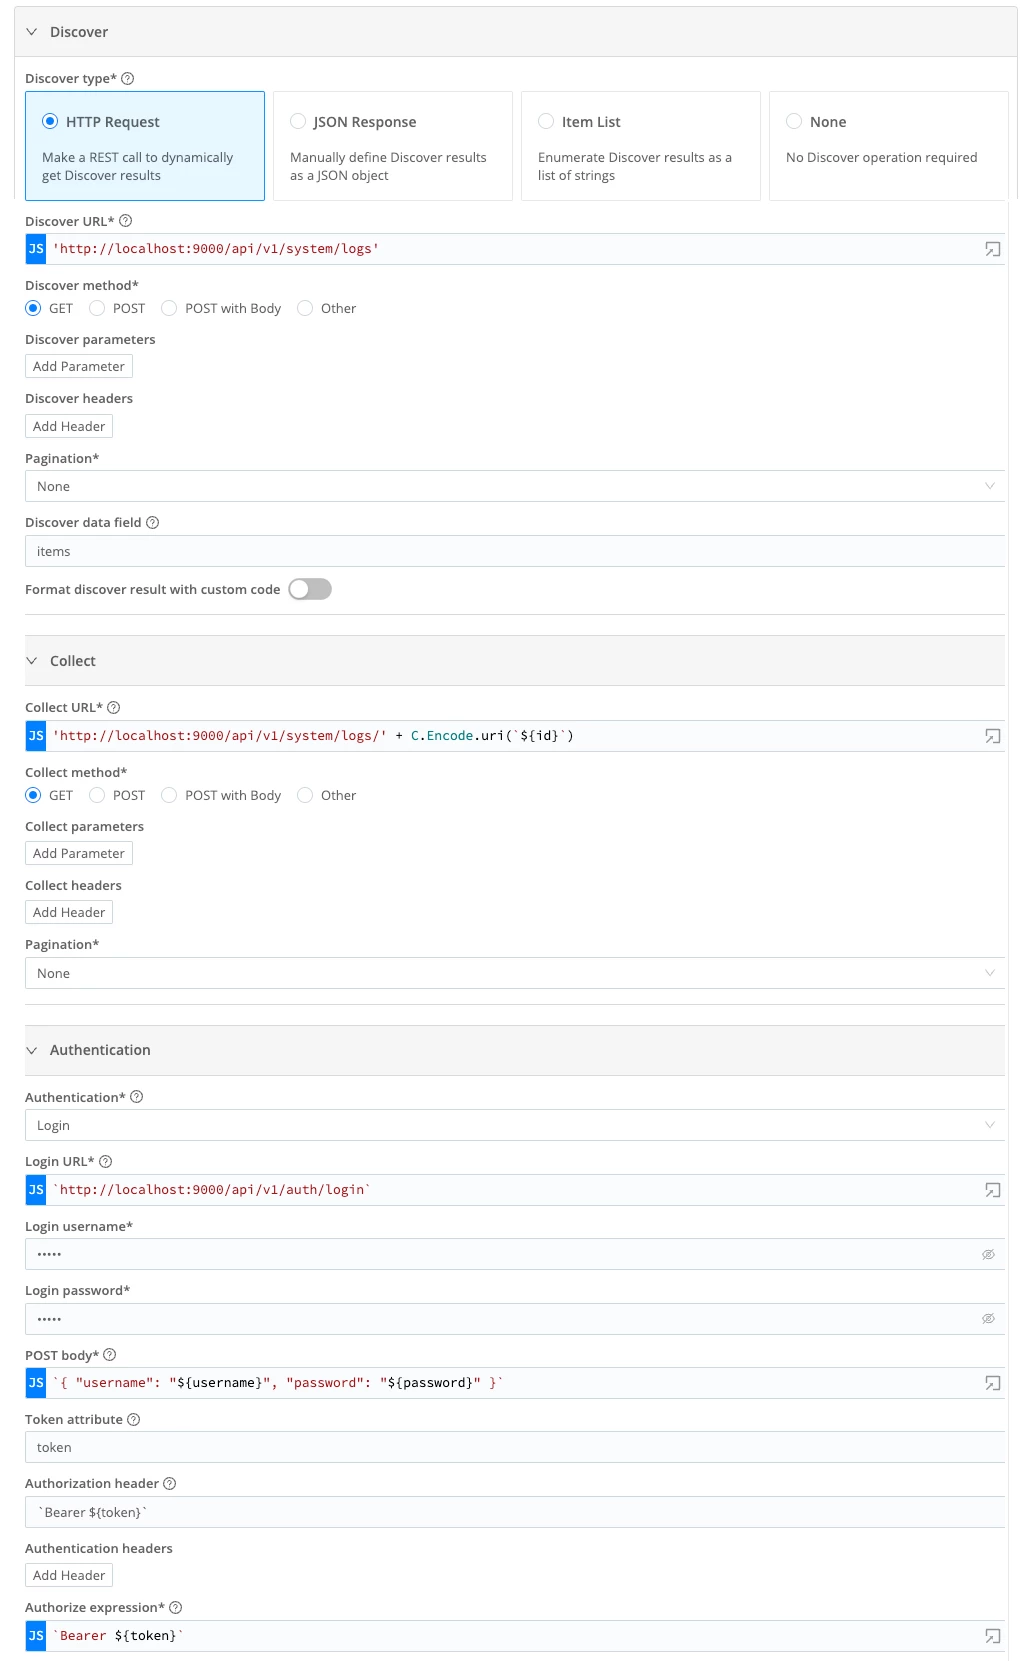The width and height of the screenshot is (1025, 1661).
Task: Add a Collect parameter
Action: click(79, 853)
